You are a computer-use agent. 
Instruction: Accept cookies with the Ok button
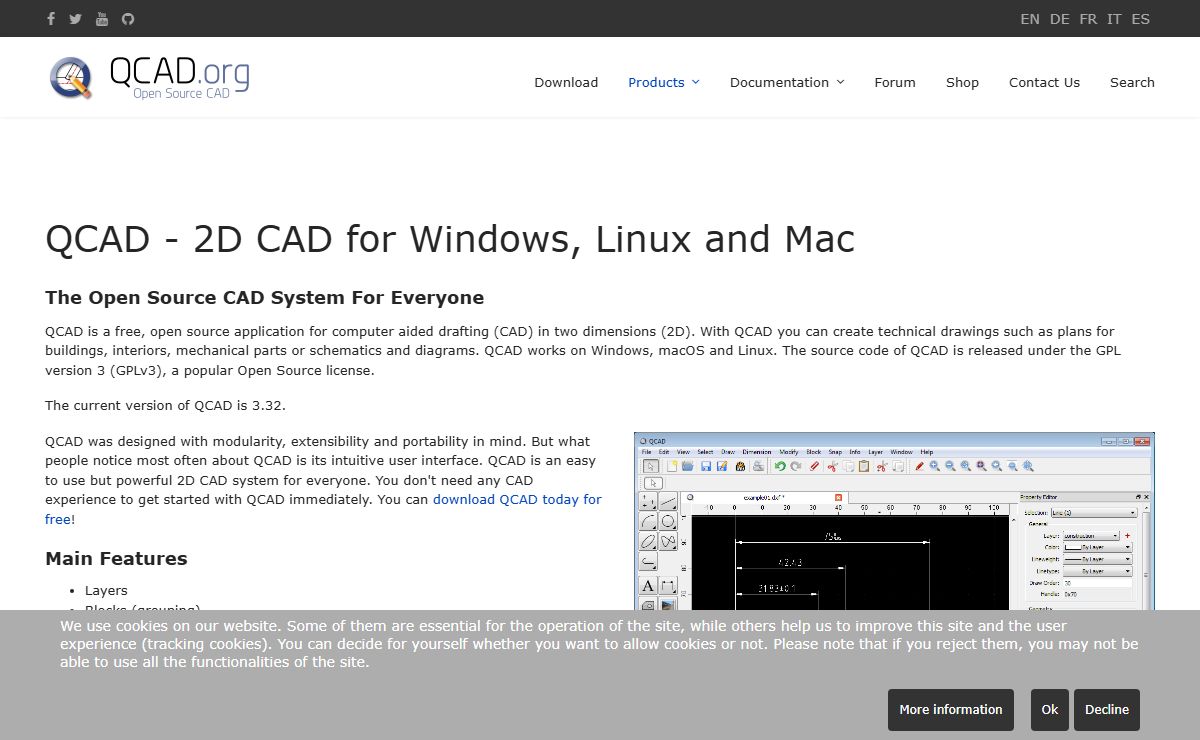(x=1050, y=710)
